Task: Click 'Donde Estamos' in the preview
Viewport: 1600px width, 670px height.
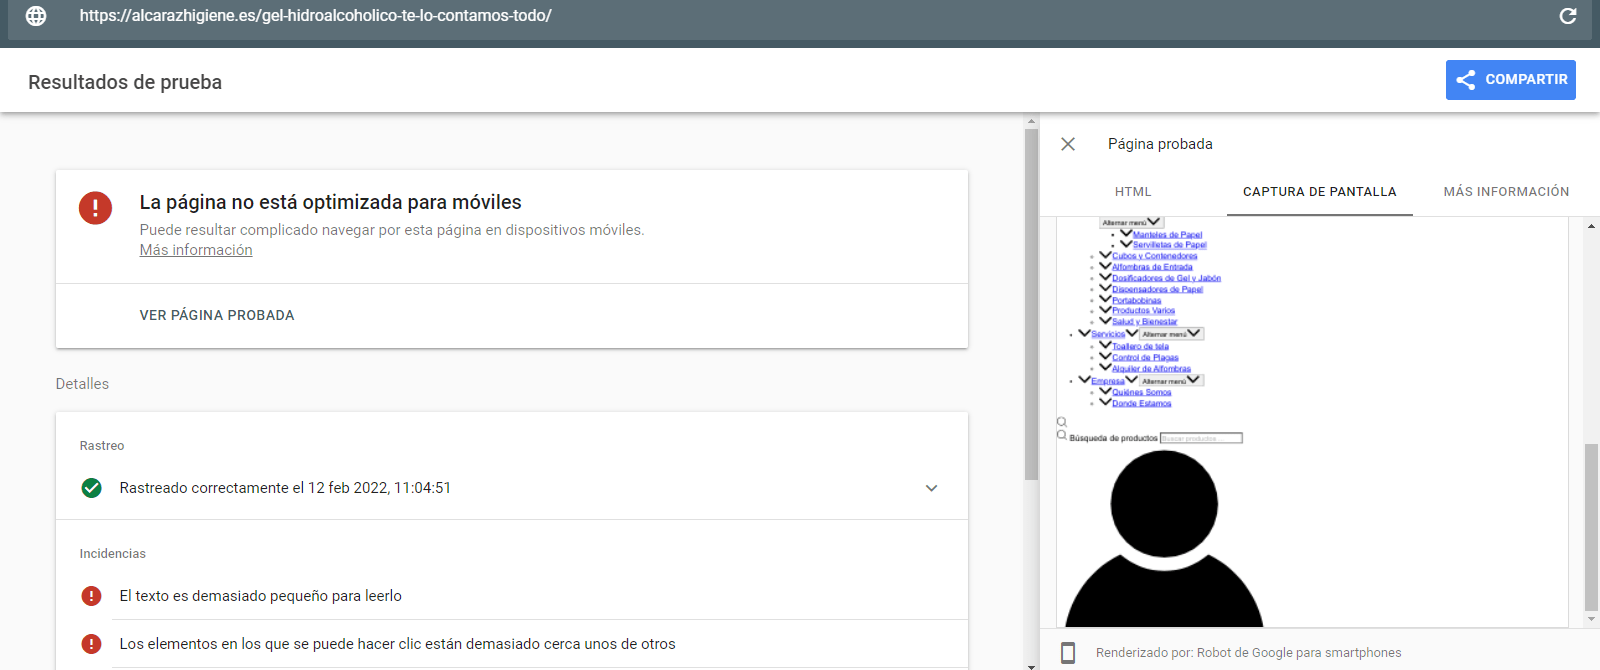Action: [x=1141, y=404]
